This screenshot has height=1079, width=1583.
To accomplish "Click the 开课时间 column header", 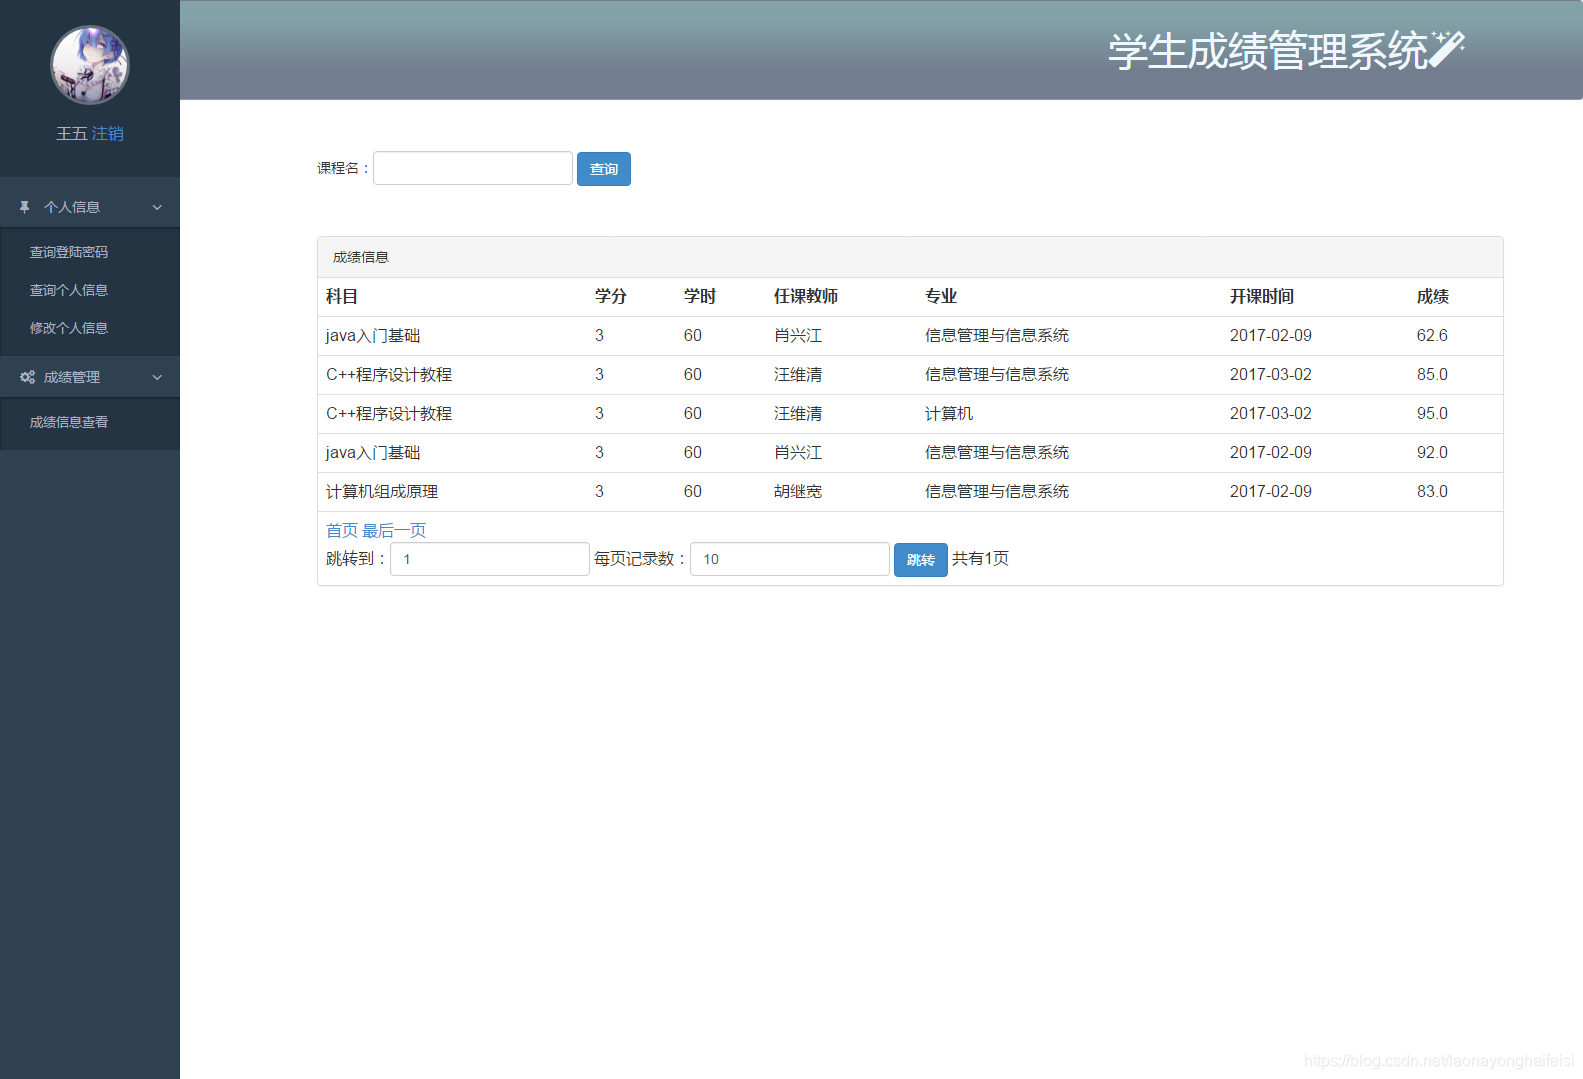I will point(1262,296).
